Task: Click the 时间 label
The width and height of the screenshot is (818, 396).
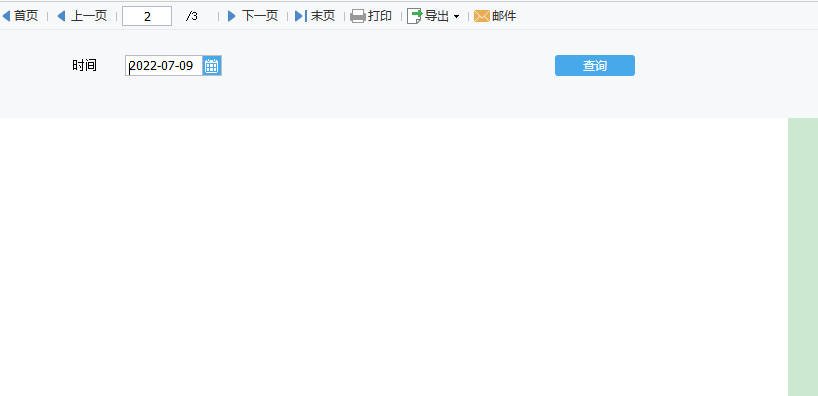Action: coord(85,66)
